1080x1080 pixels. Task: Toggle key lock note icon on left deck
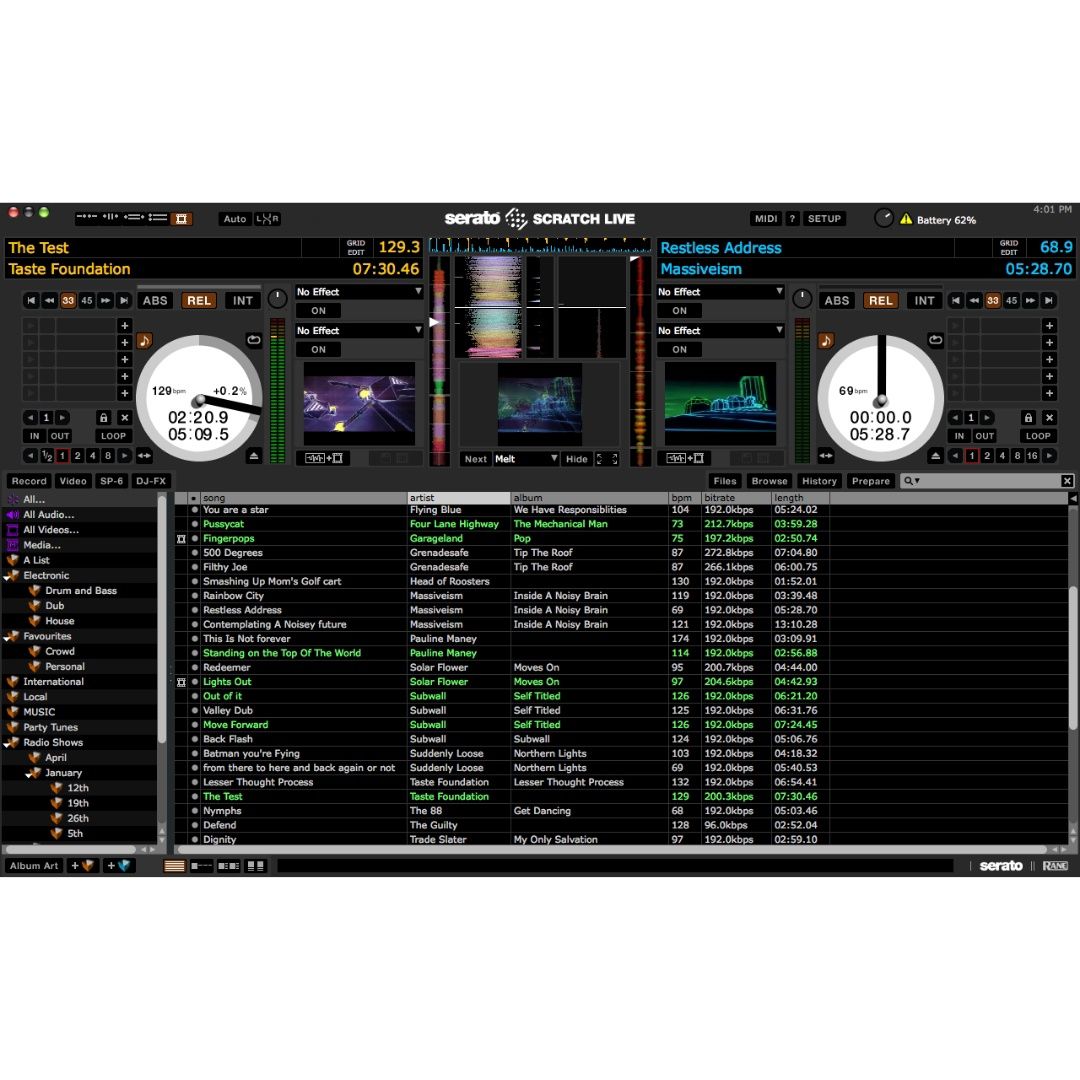(145, 340)
